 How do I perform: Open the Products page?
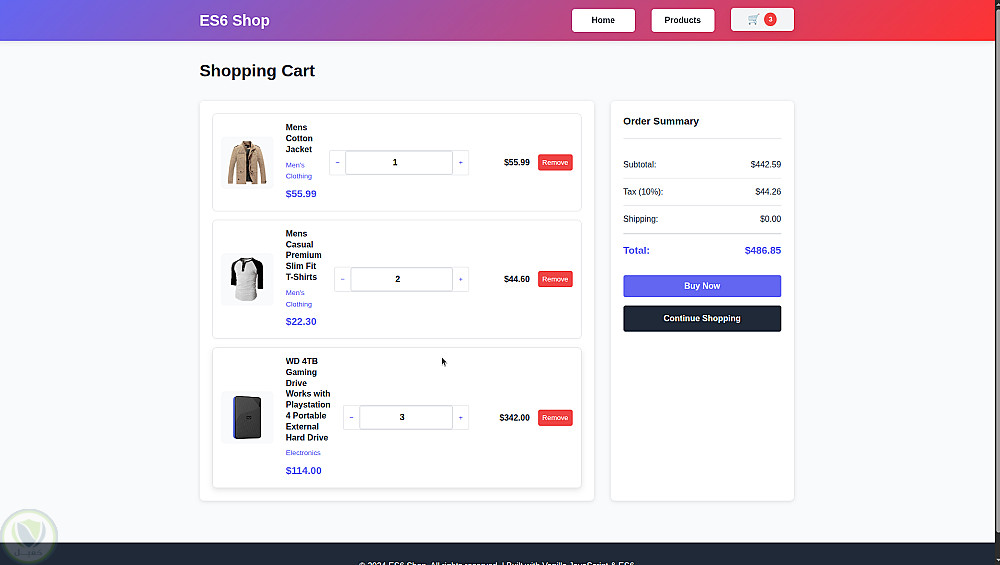[682, 20]
